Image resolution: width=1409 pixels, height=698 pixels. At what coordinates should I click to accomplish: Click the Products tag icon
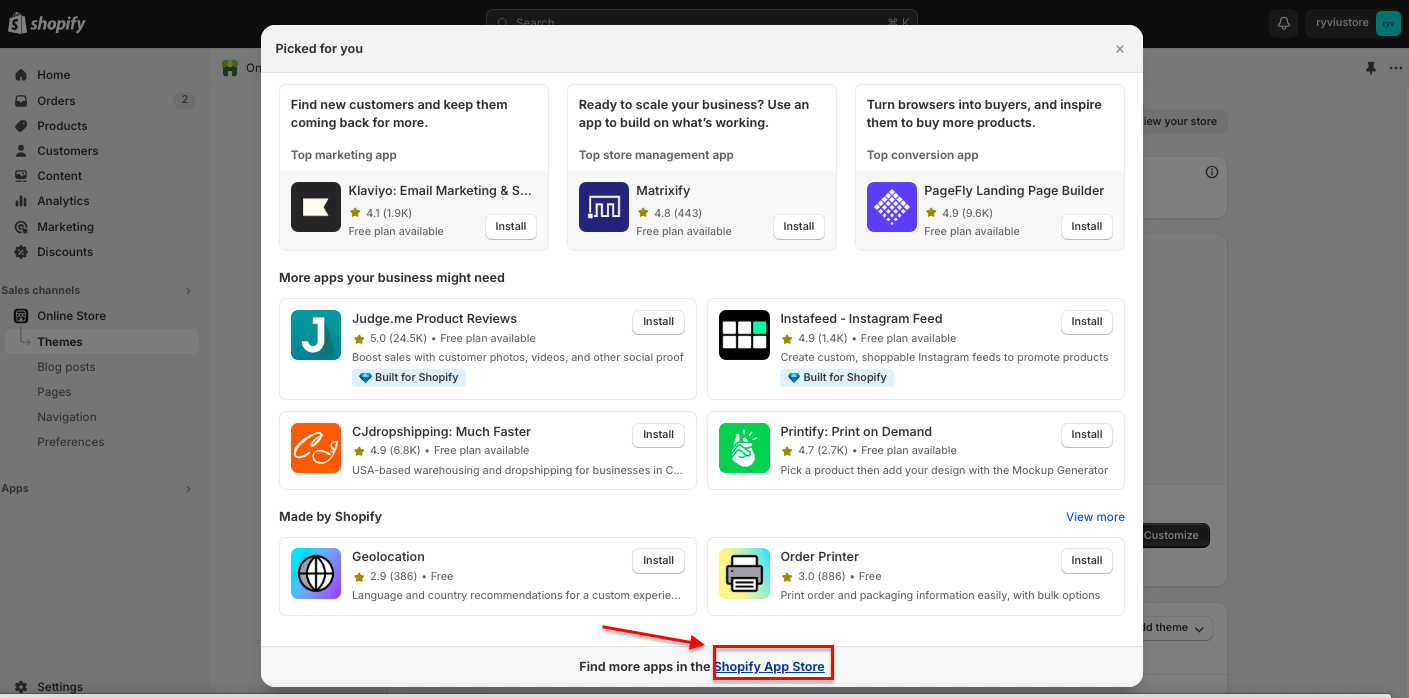(x=21, y=126)
